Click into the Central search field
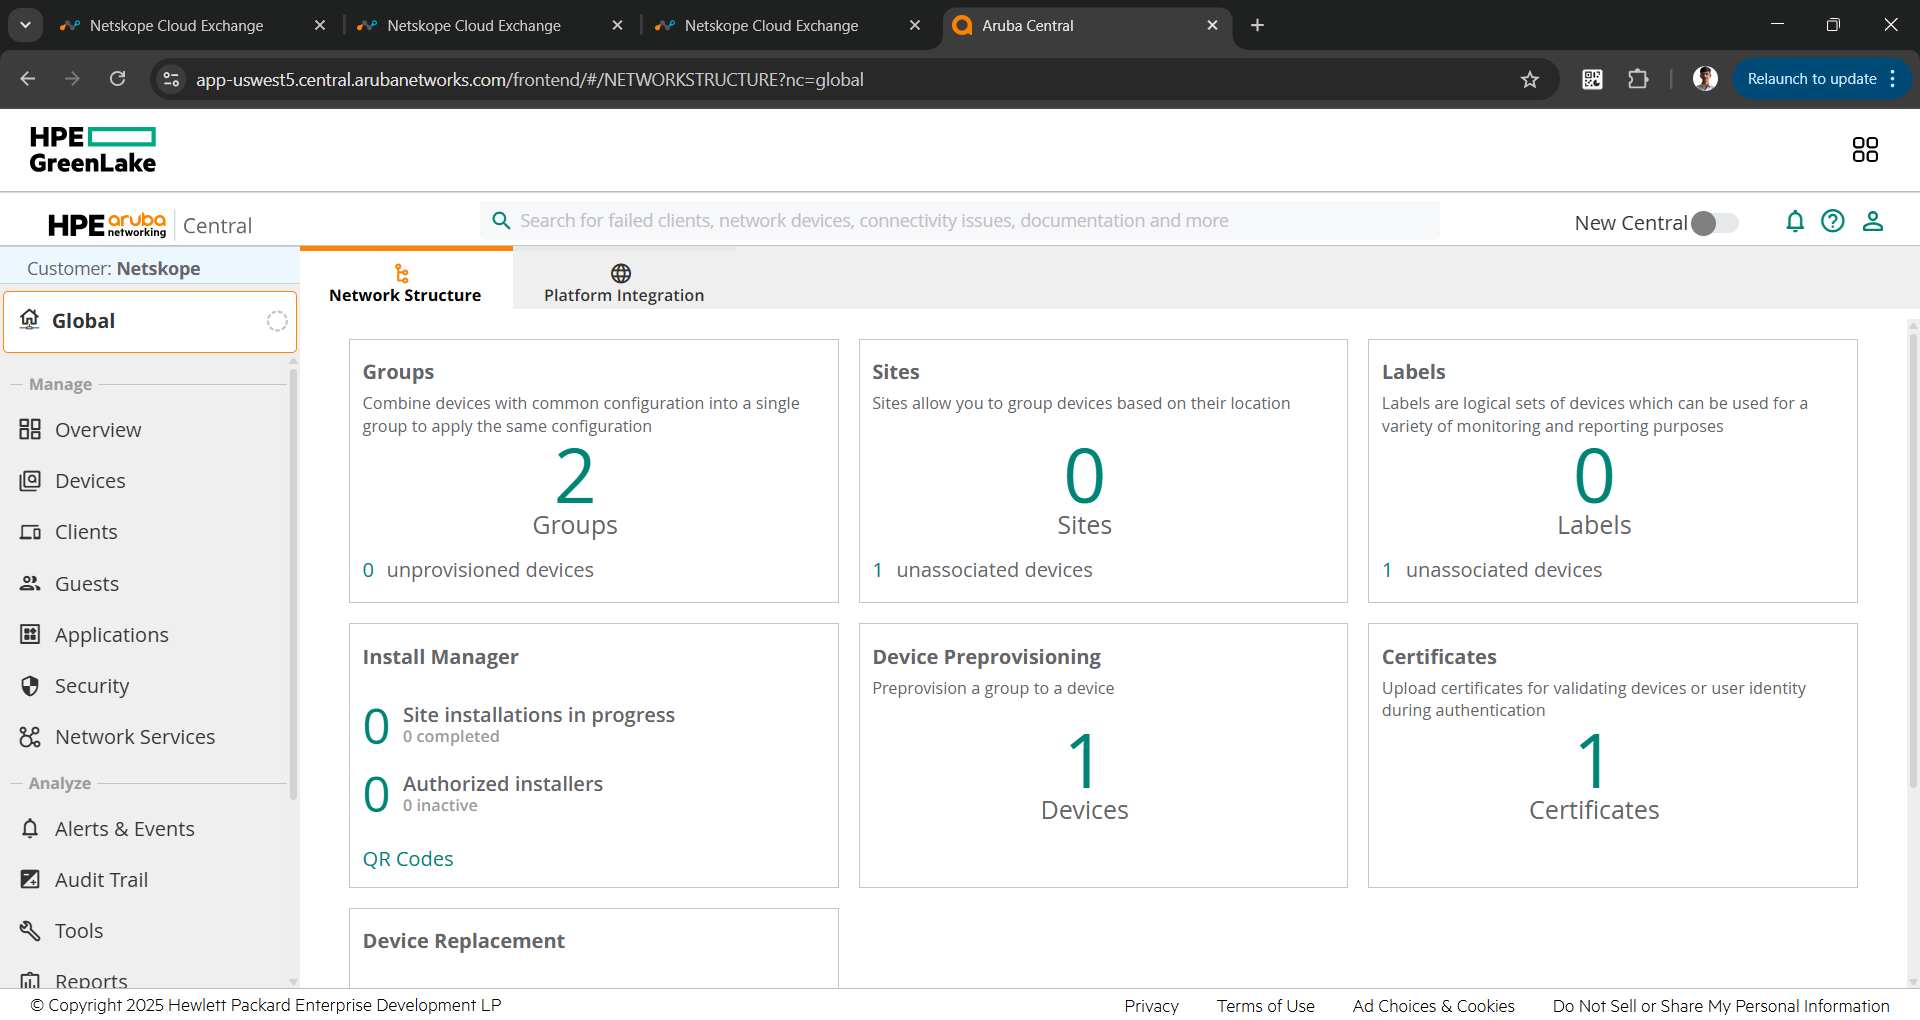 tap(960, 221)
